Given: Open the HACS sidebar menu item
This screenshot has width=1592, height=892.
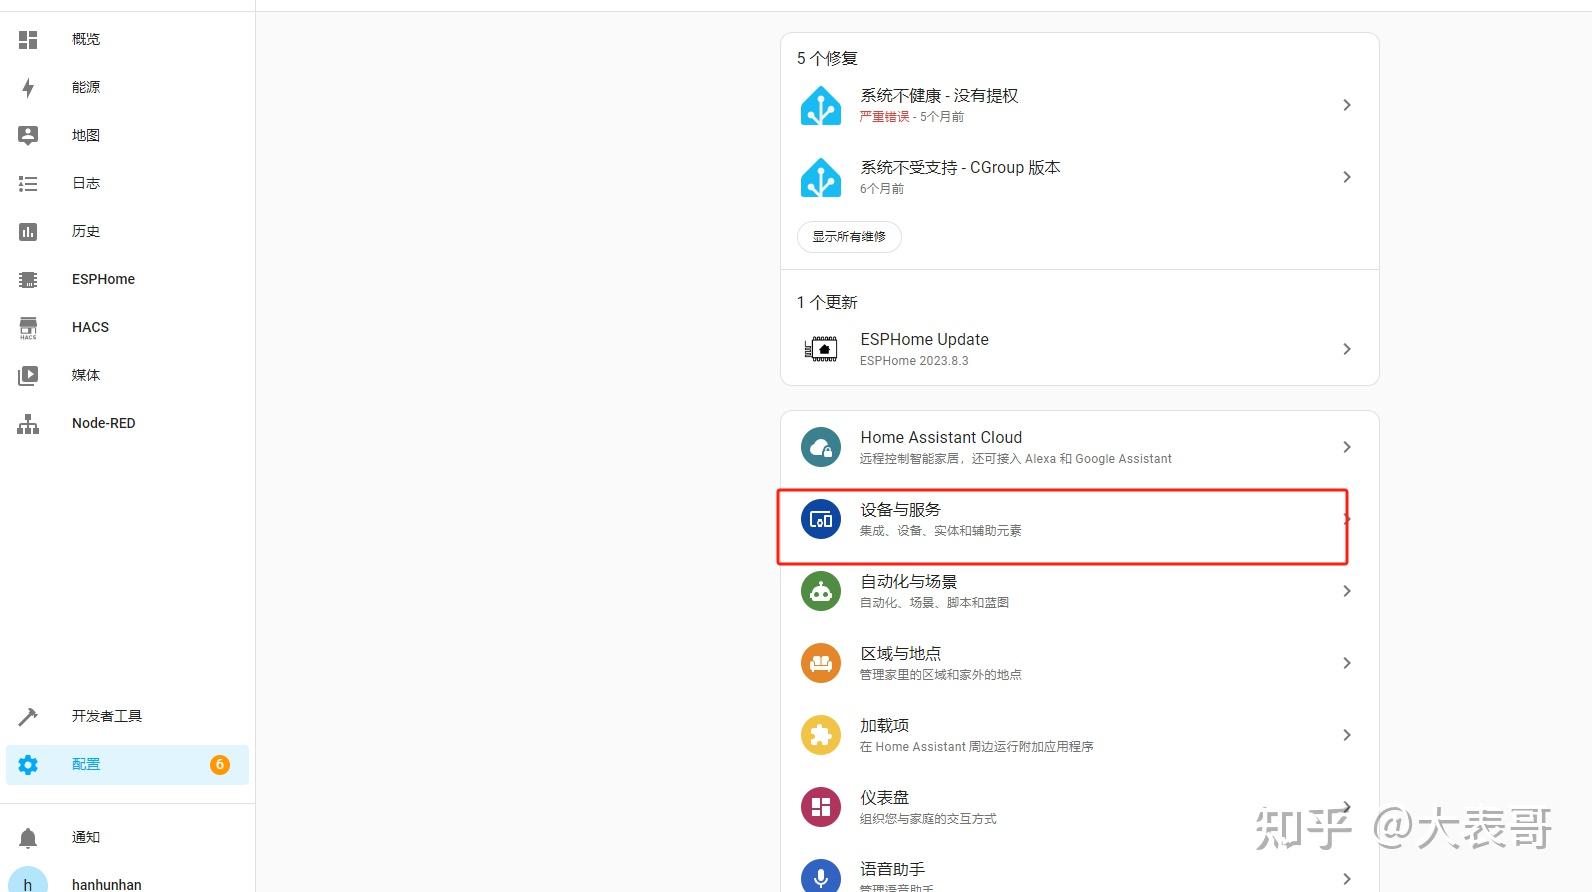Looking at the screenshot, I should tap(127, 327).
